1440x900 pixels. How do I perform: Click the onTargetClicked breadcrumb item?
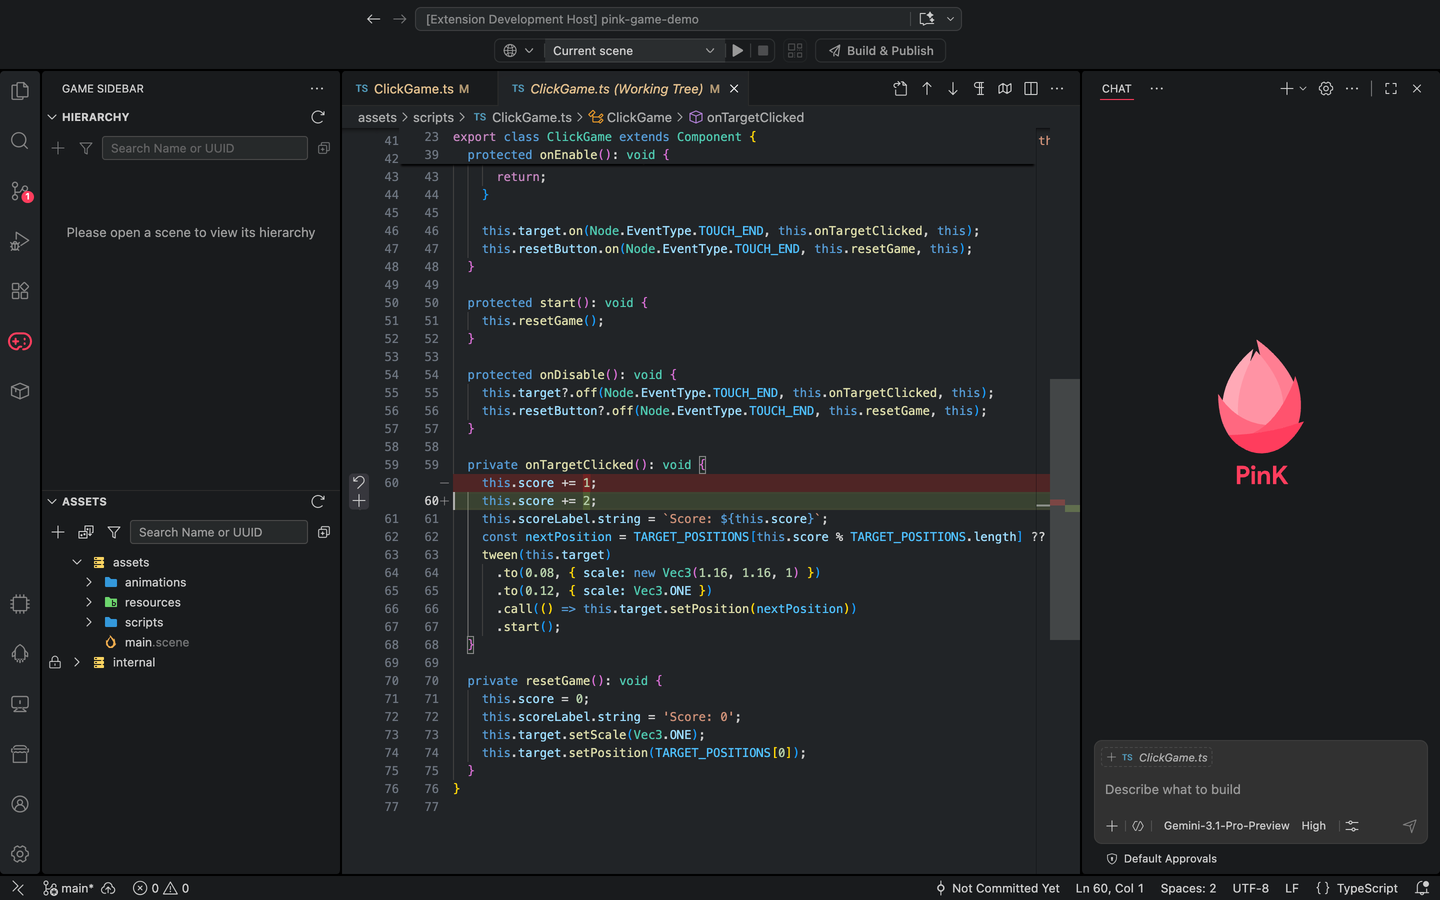(x=746, y=117)
